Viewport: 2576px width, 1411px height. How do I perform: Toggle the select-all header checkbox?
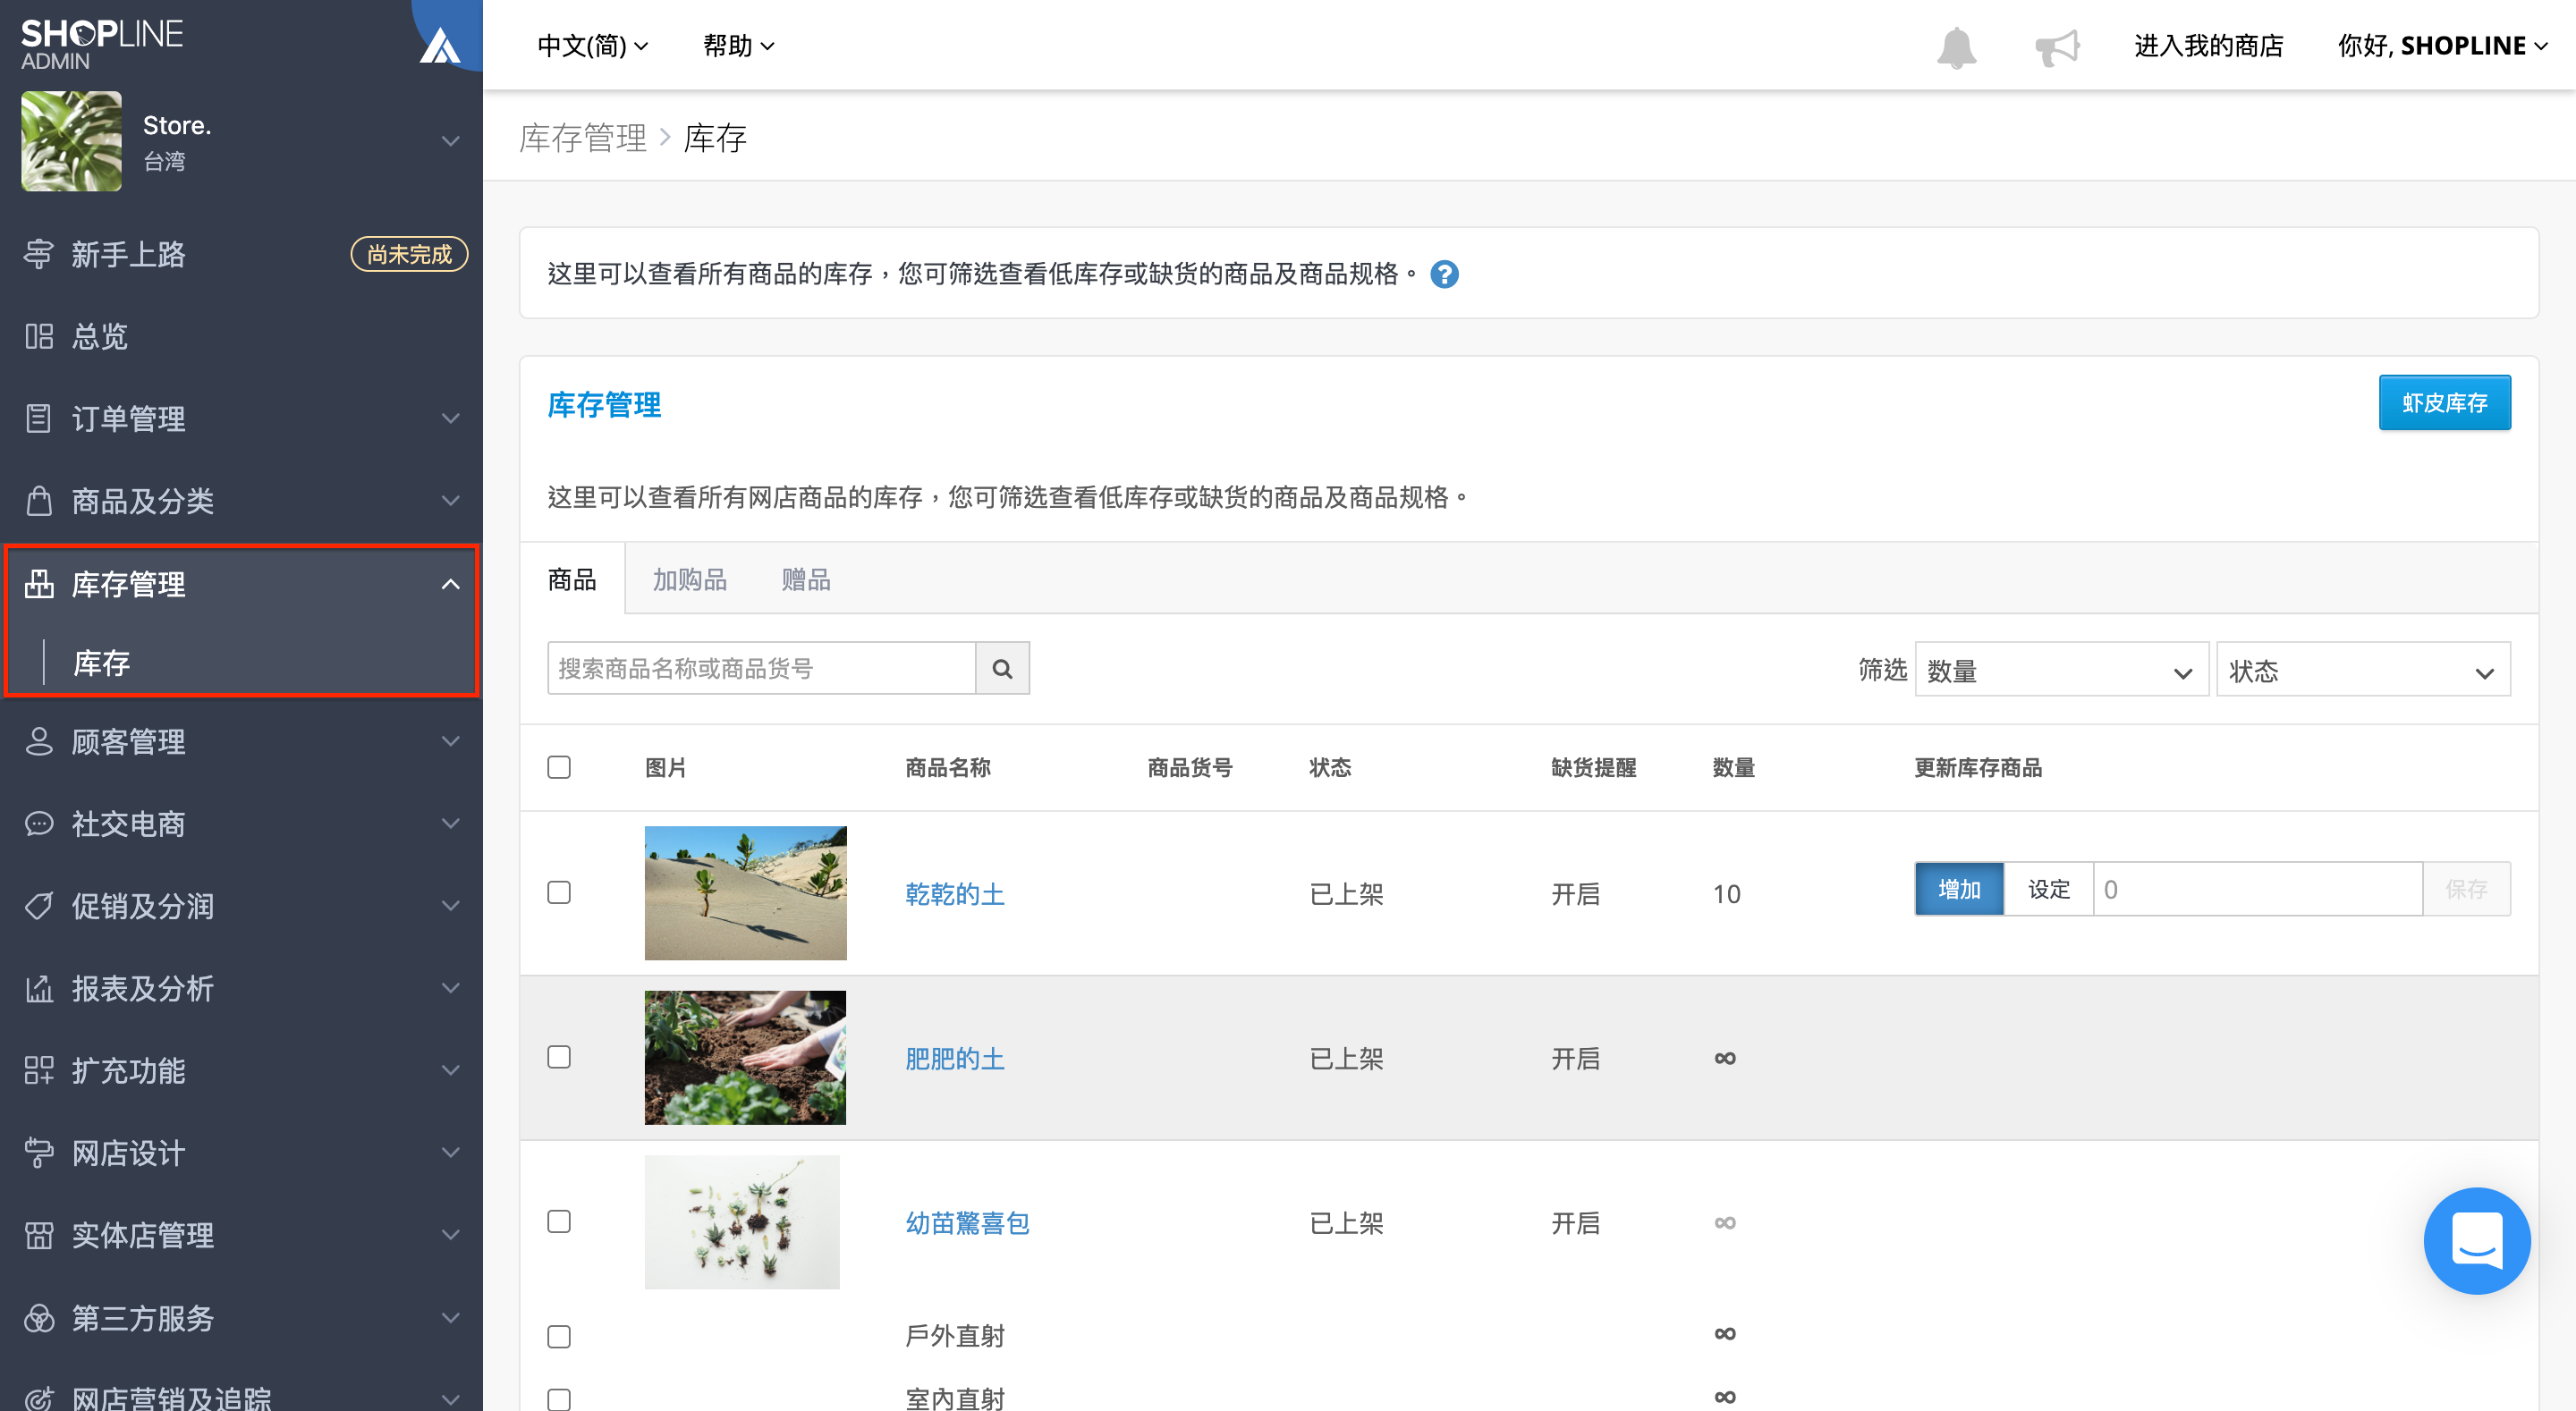click(x=559, y=767)
